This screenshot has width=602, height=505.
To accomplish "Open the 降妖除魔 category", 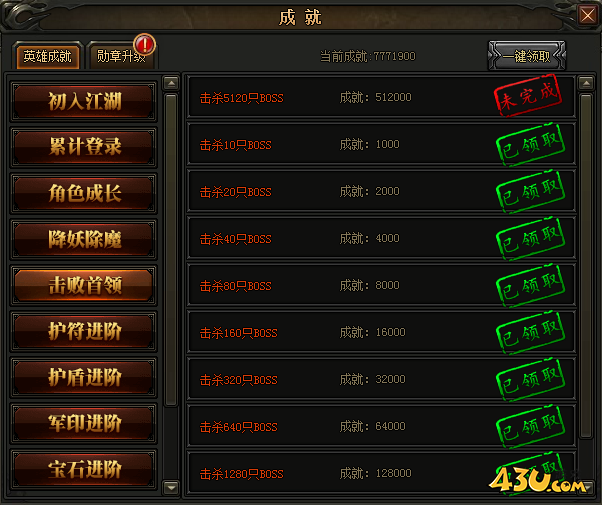I will [x=84, y=239].
